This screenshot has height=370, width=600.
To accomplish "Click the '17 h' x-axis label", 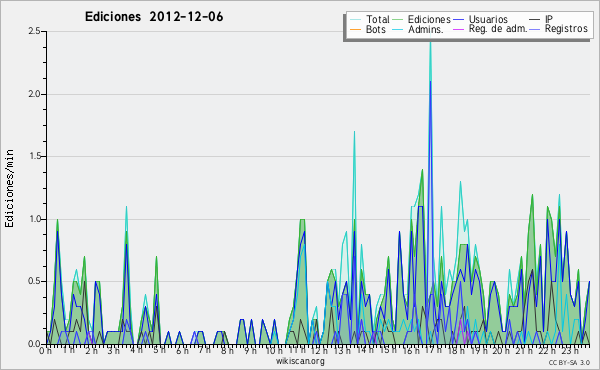I will click(x=433, y=350).
